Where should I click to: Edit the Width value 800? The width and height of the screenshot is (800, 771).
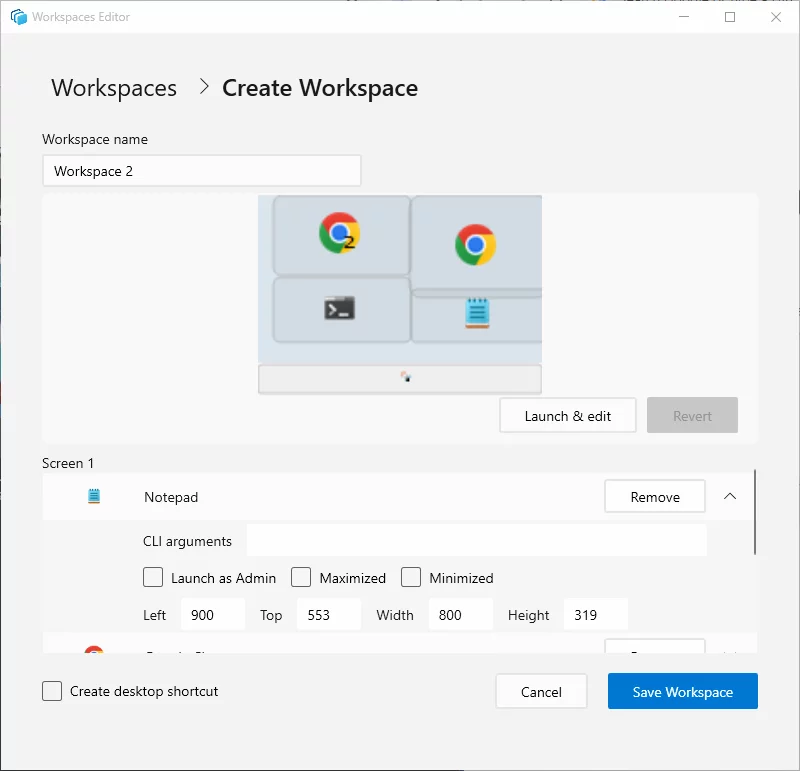(x=461, y=615)
